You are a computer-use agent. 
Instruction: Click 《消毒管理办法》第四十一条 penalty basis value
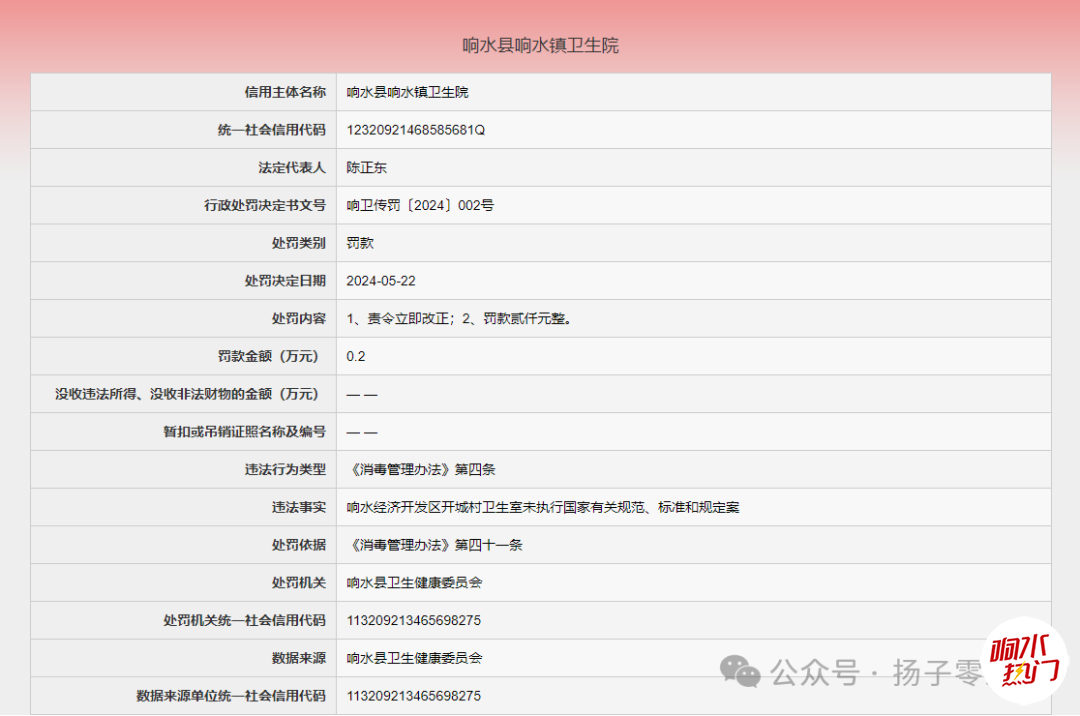pos(435,545)
